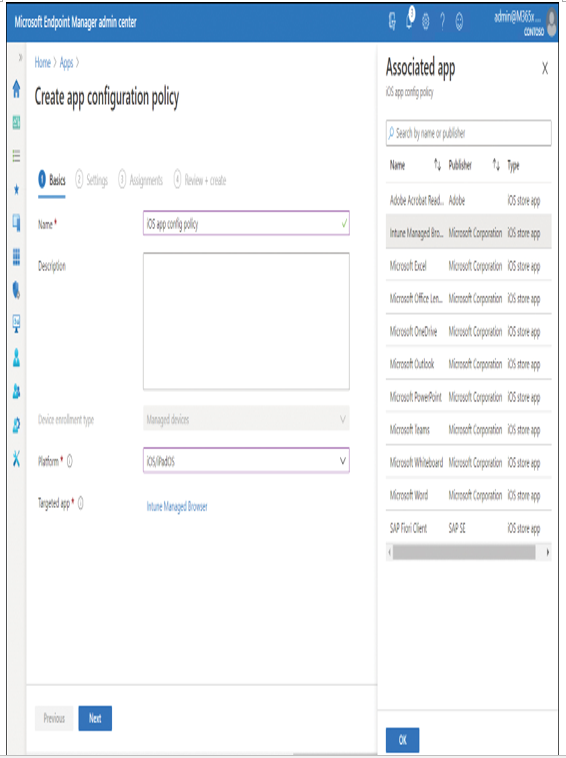This screenshot has width=566, height=758.
Task: Select the Review + create step tab
Action: coord(200,180)
